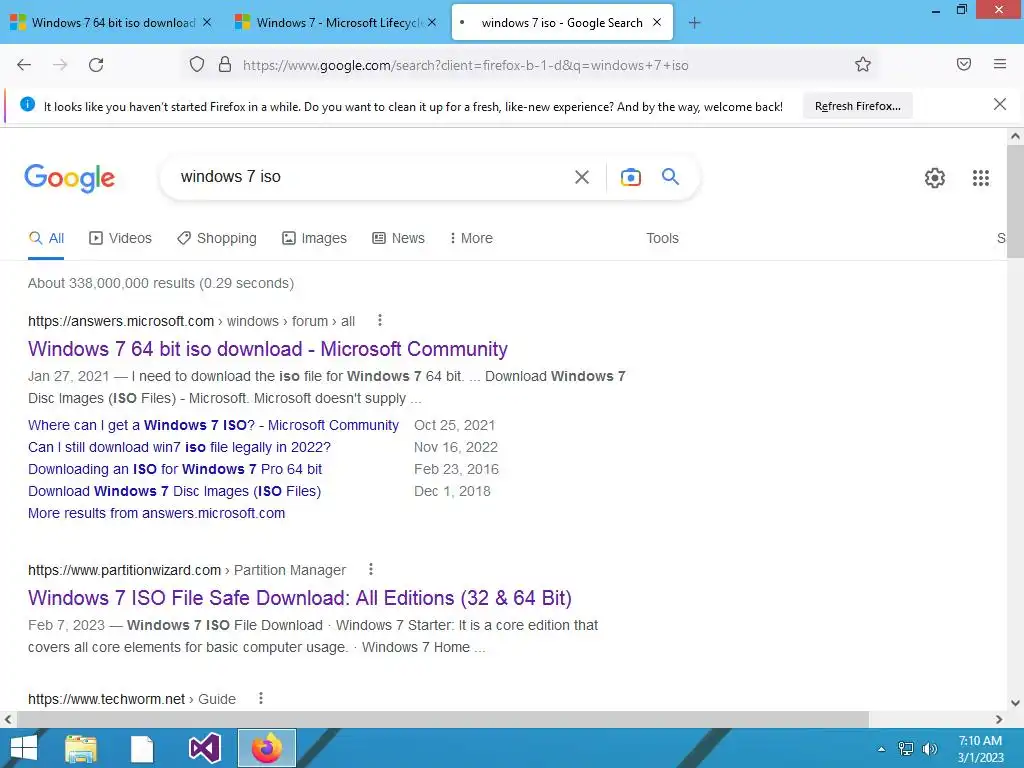Switch to Shopping results
This screenshot has width=1024, height=768.
tap(217, 238)
